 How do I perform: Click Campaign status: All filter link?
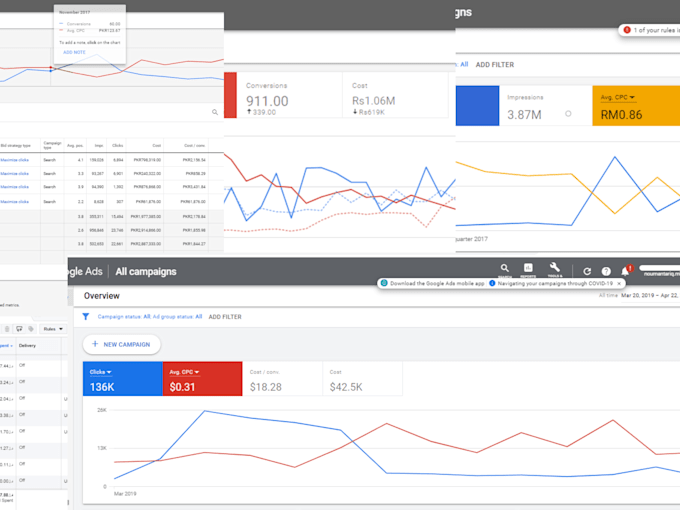point(124,317)
